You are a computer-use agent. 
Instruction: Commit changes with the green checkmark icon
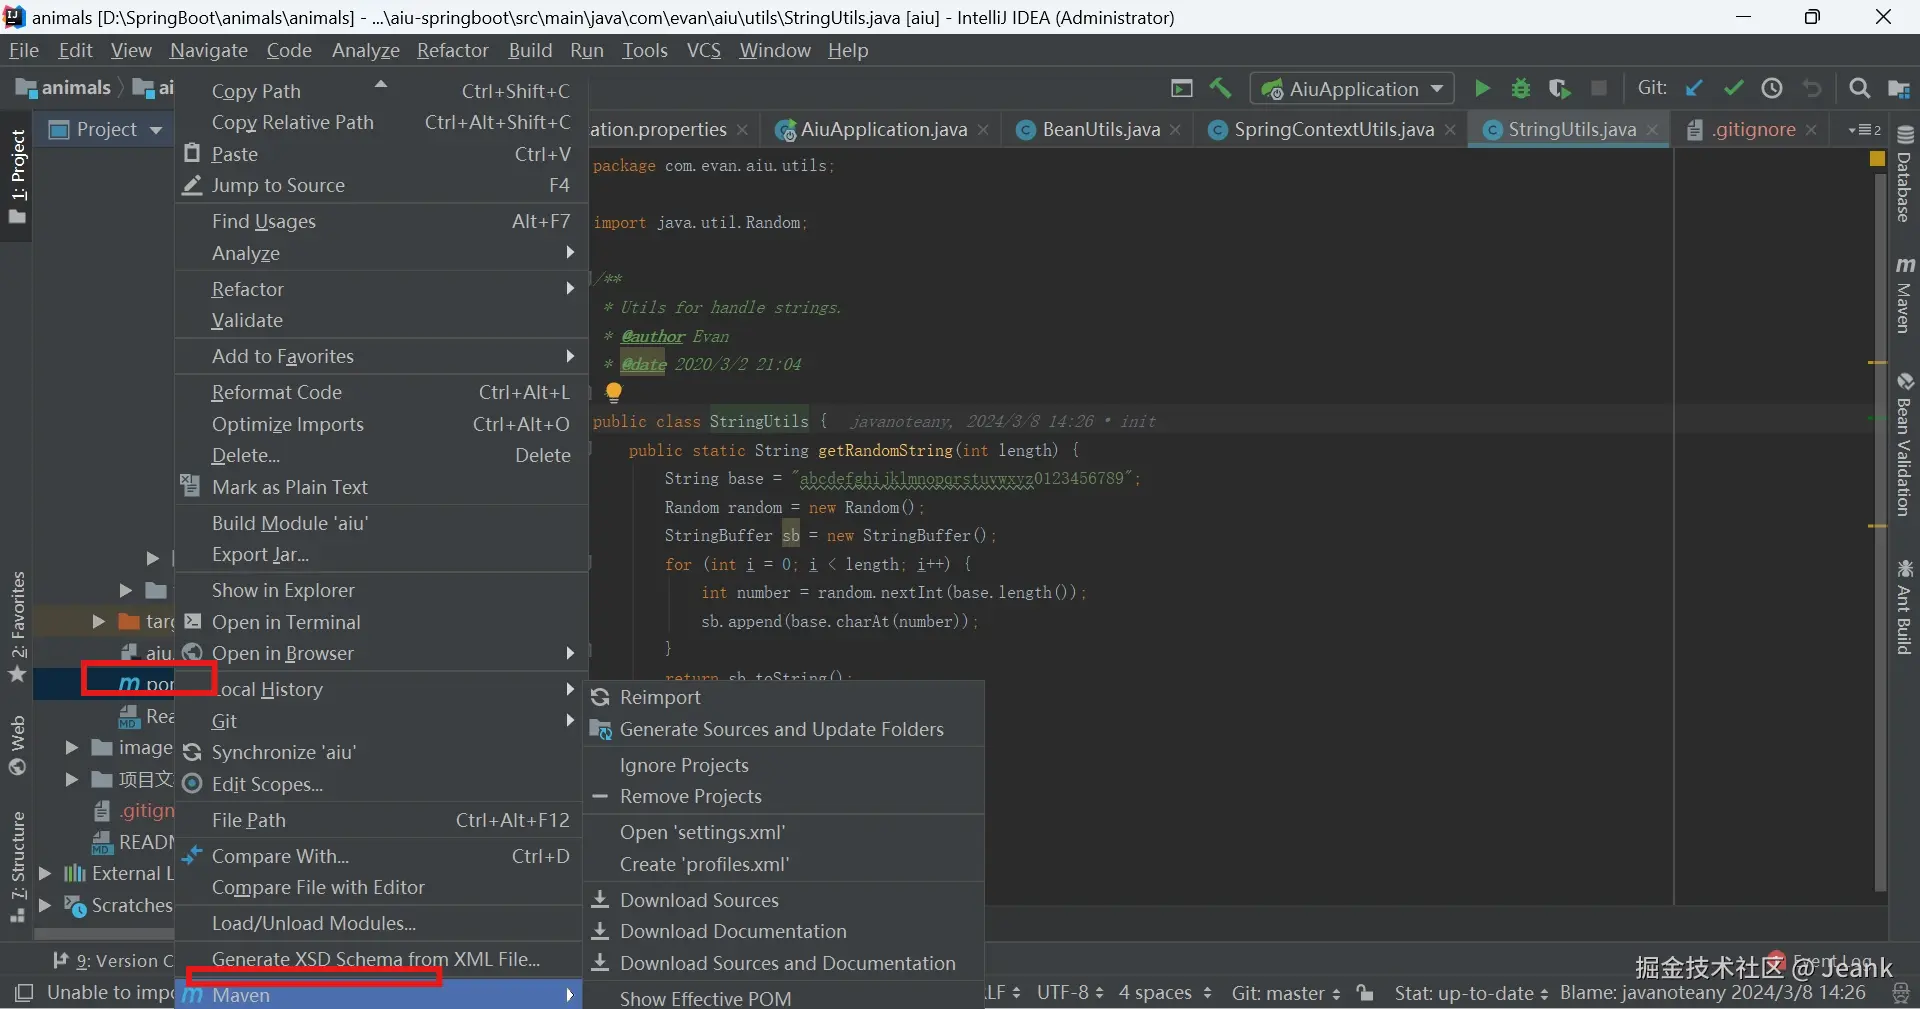(x=1733, y=88)
